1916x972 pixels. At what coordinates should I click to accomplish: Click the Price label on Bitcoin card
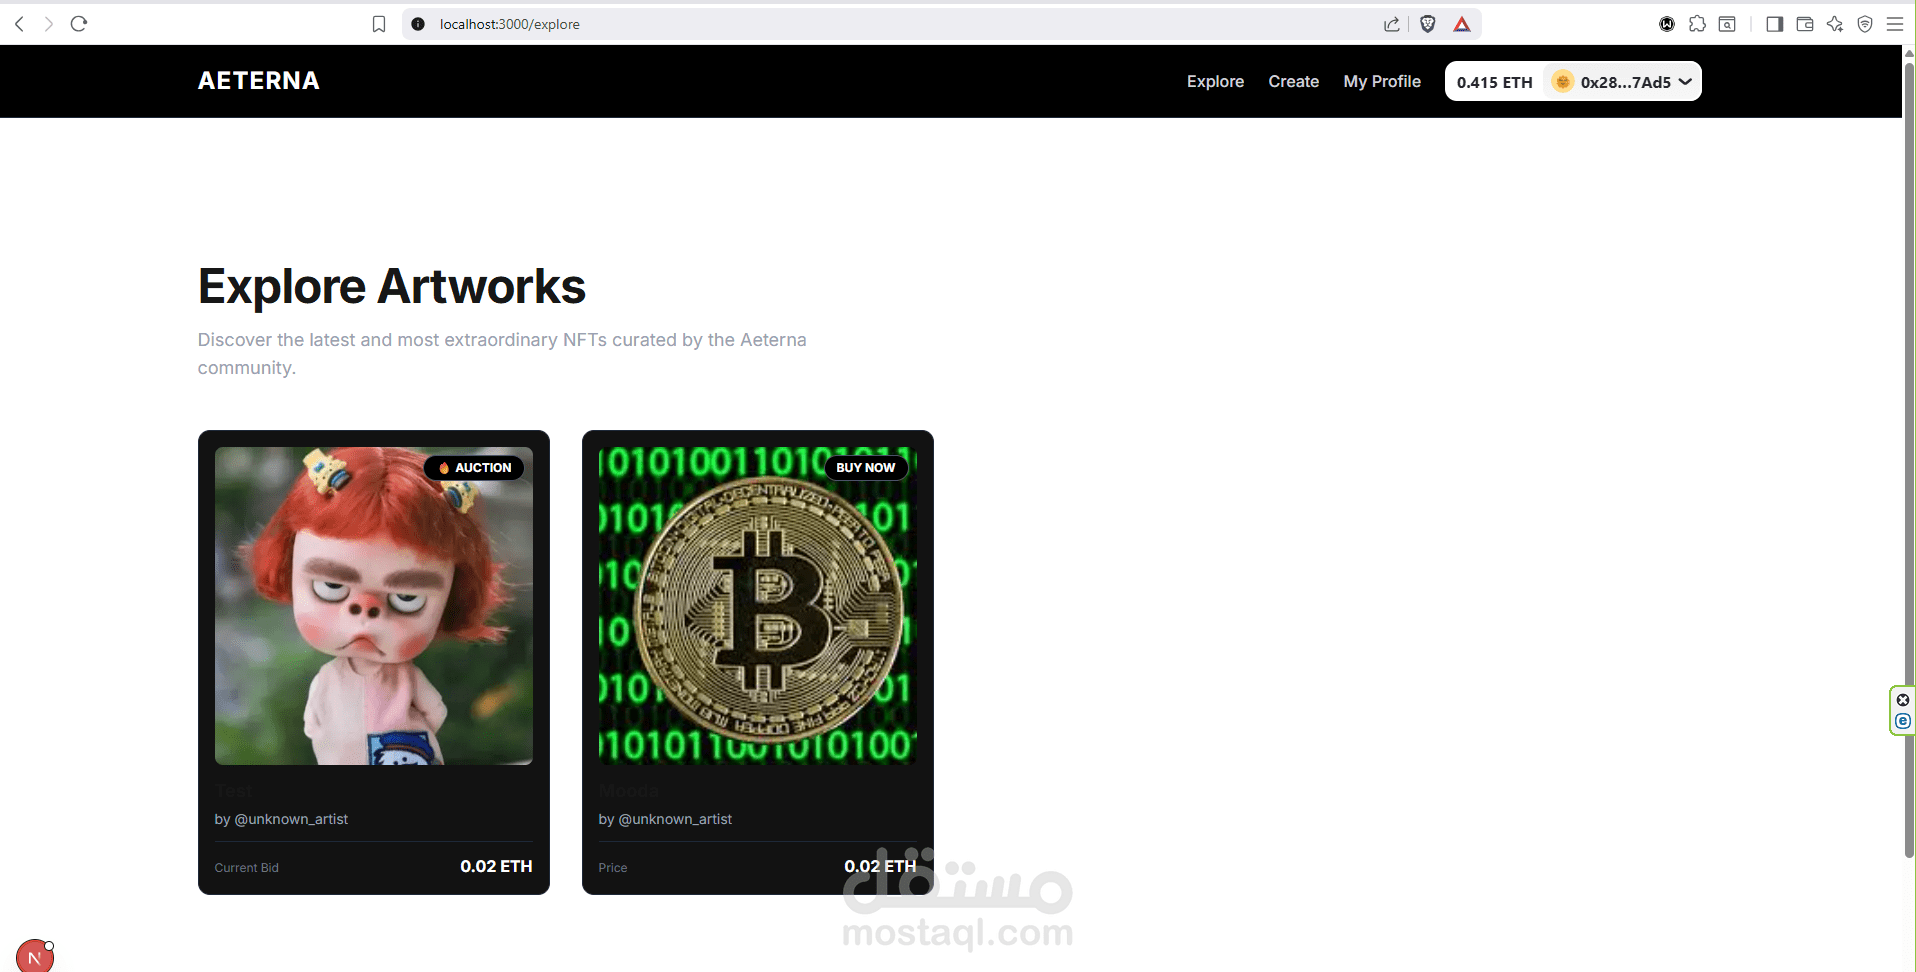tap(613, 868)
